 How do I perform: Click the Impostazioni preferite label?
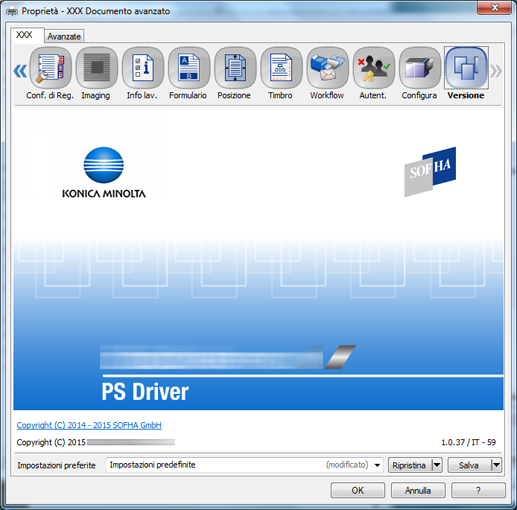click(x=56, y=465)
